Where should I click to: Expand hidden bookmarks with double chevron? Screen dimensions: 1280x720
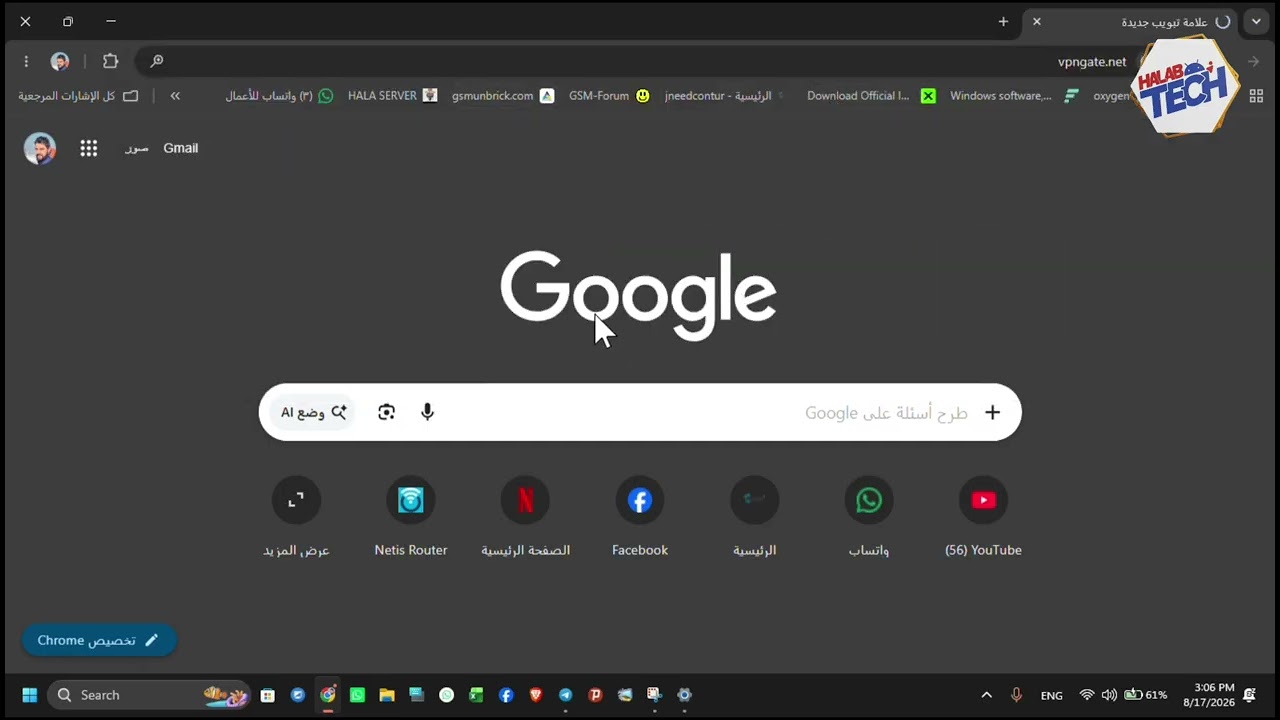click(175, 96)
